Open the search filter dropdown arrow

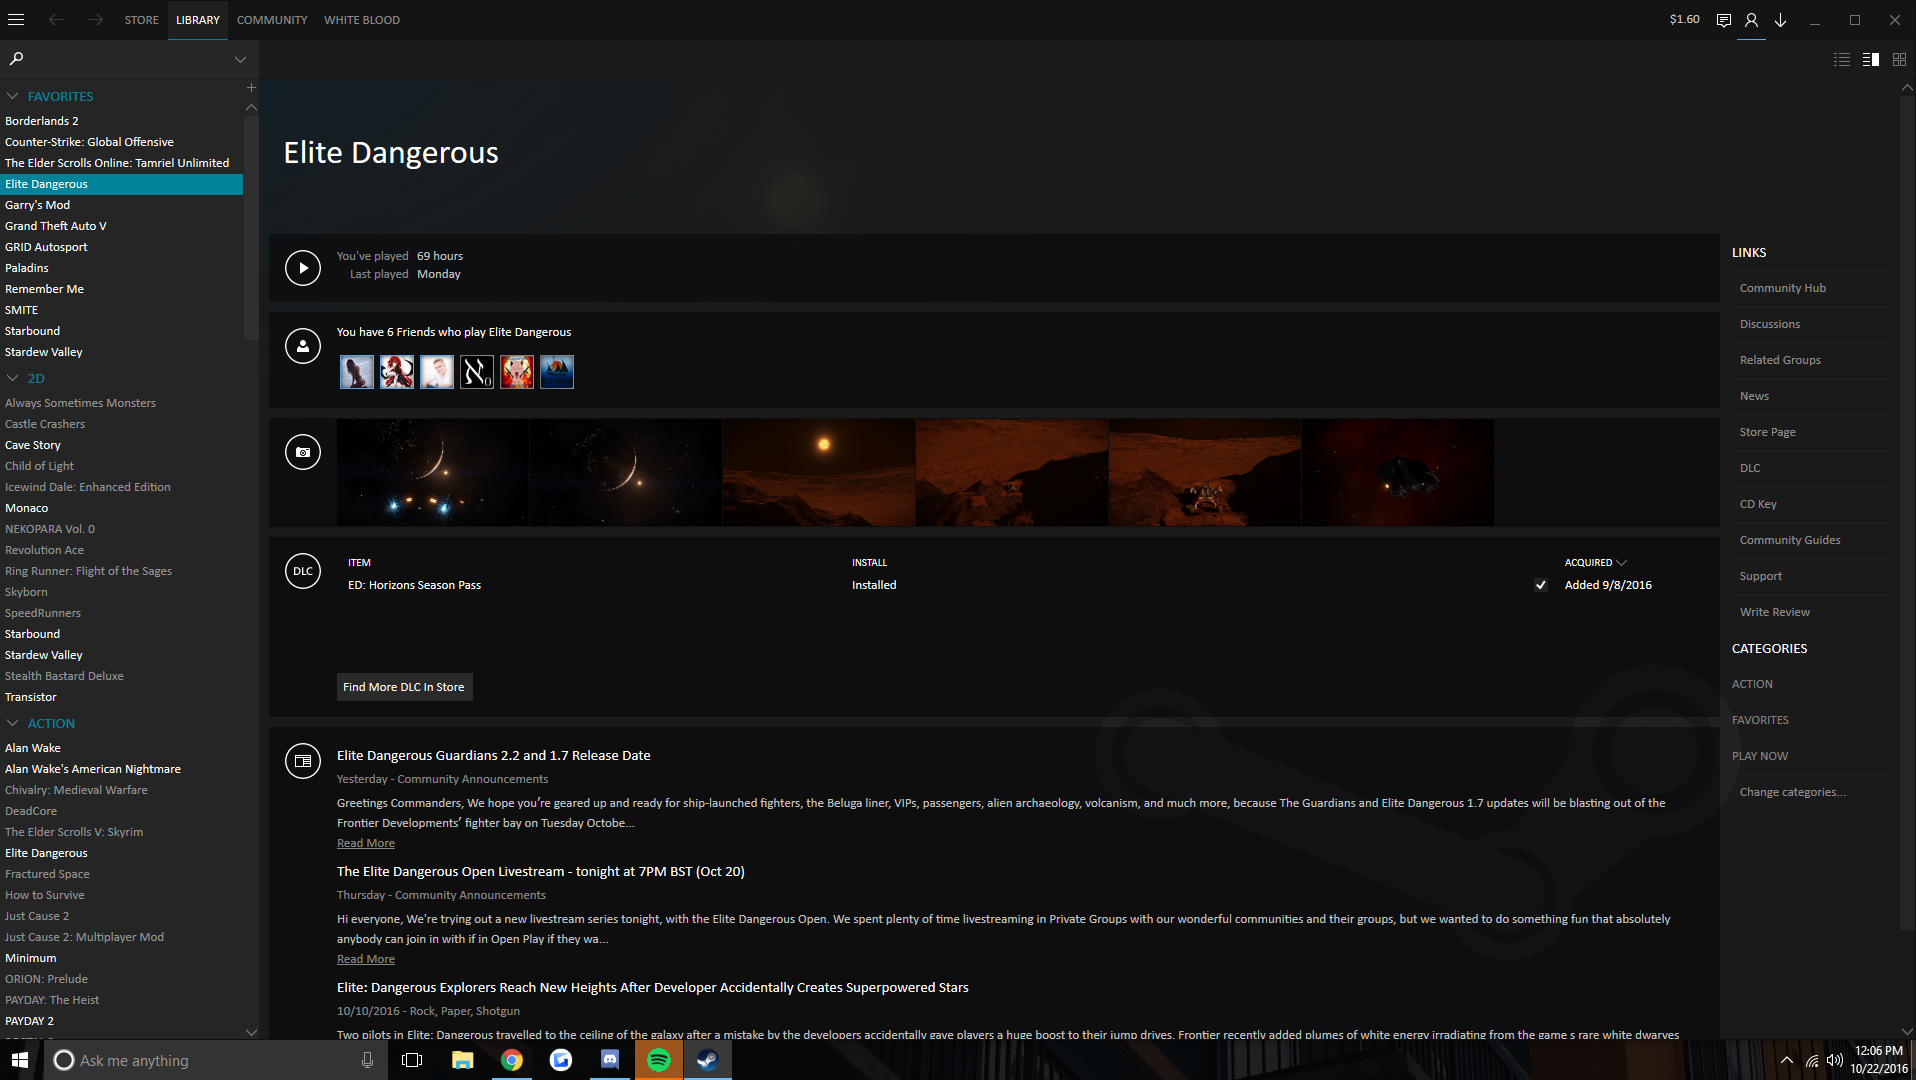(240, 60)
